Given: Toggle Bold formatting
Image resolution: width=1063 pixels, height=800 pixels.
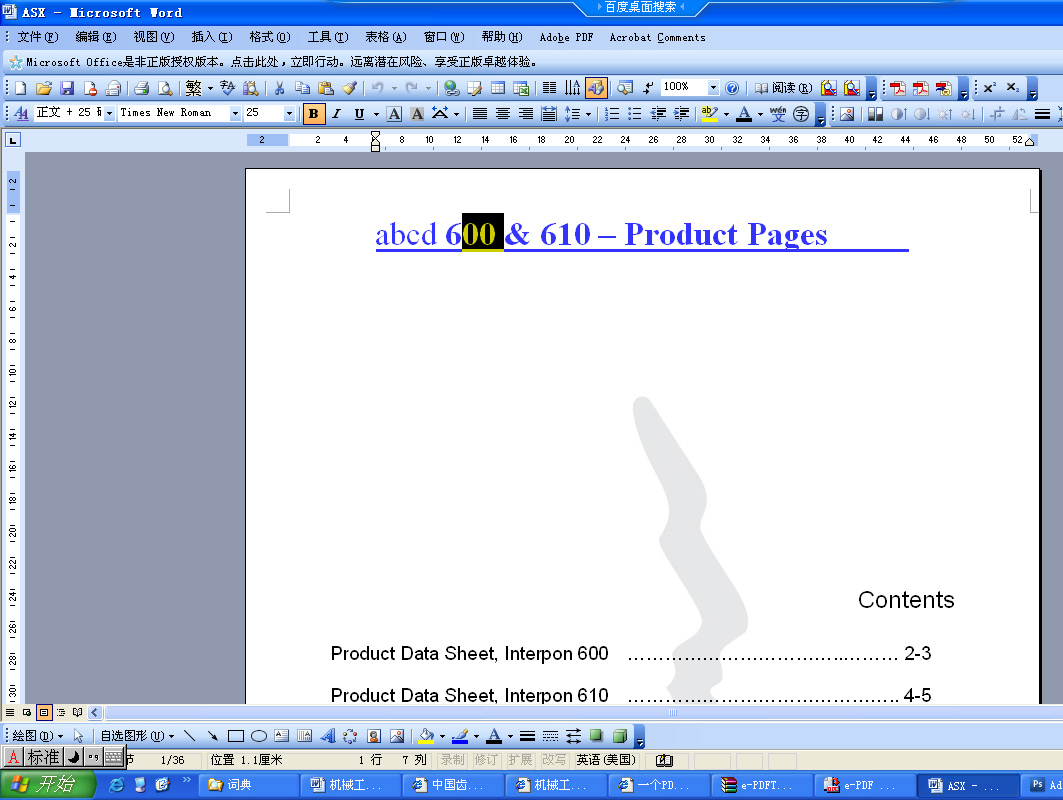Looking at the screenshot, I should pos(313,114).
